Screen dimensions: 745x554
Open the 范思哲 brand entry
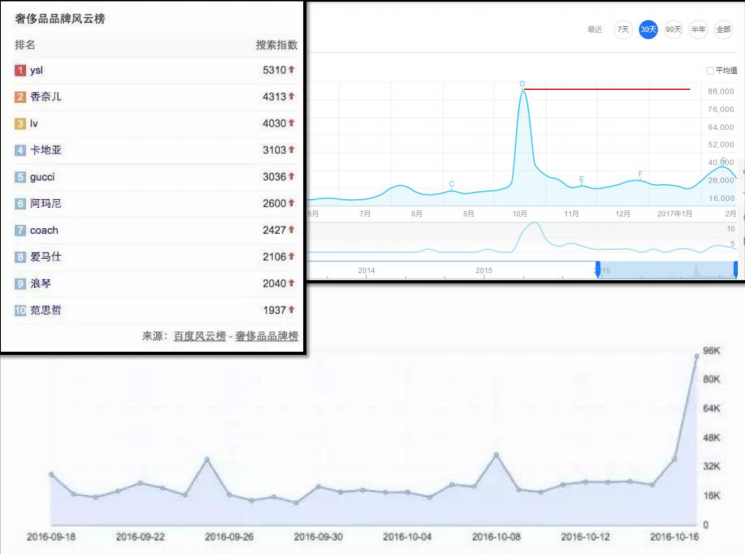[46, 310]
